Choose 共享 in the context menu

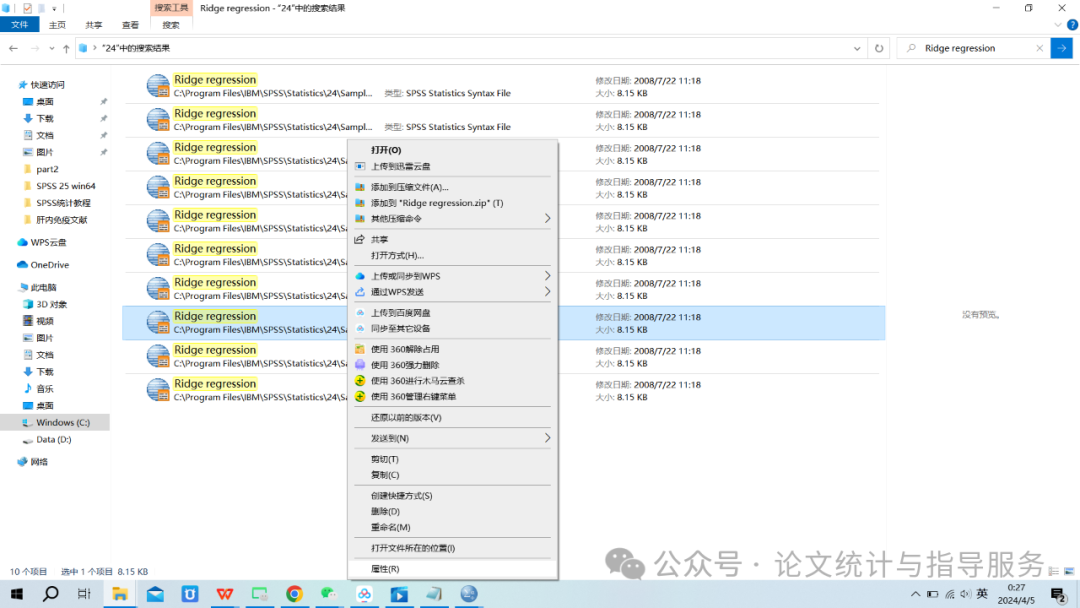(453, 239)
